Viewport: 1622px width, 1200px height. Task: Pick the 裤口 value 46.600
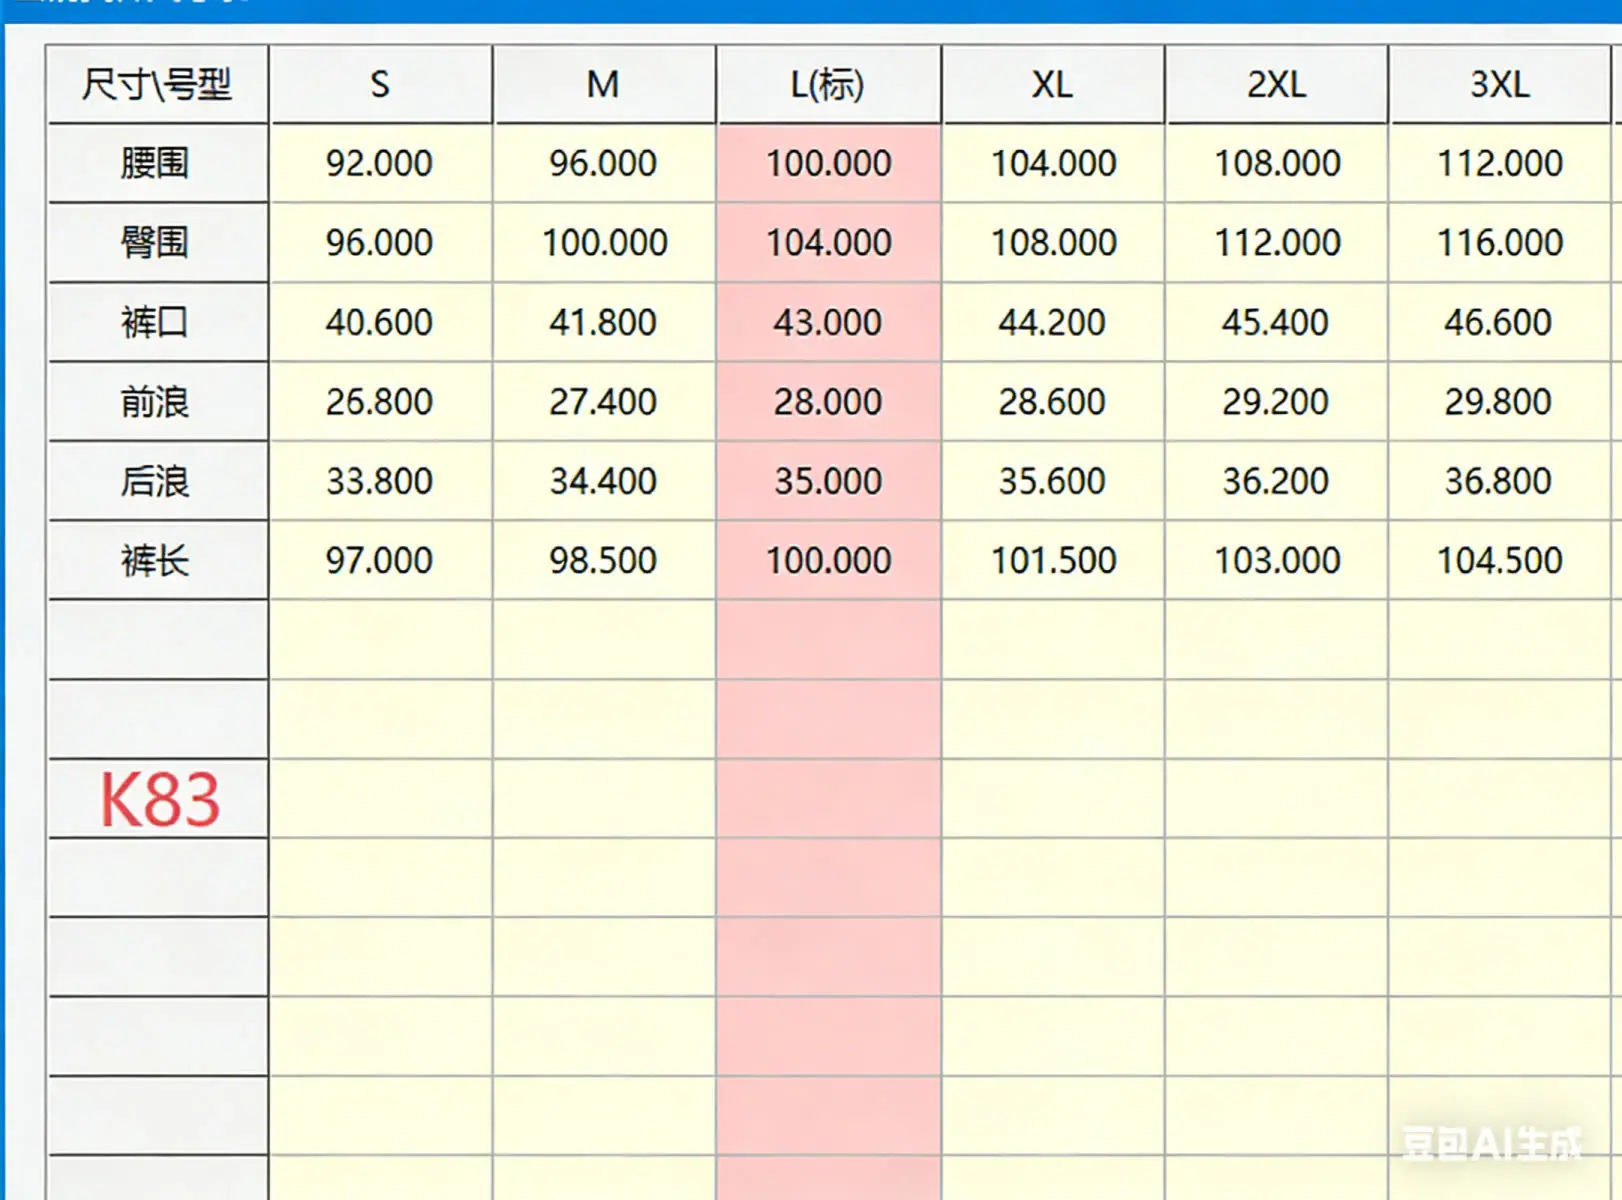pos(1500,322)
